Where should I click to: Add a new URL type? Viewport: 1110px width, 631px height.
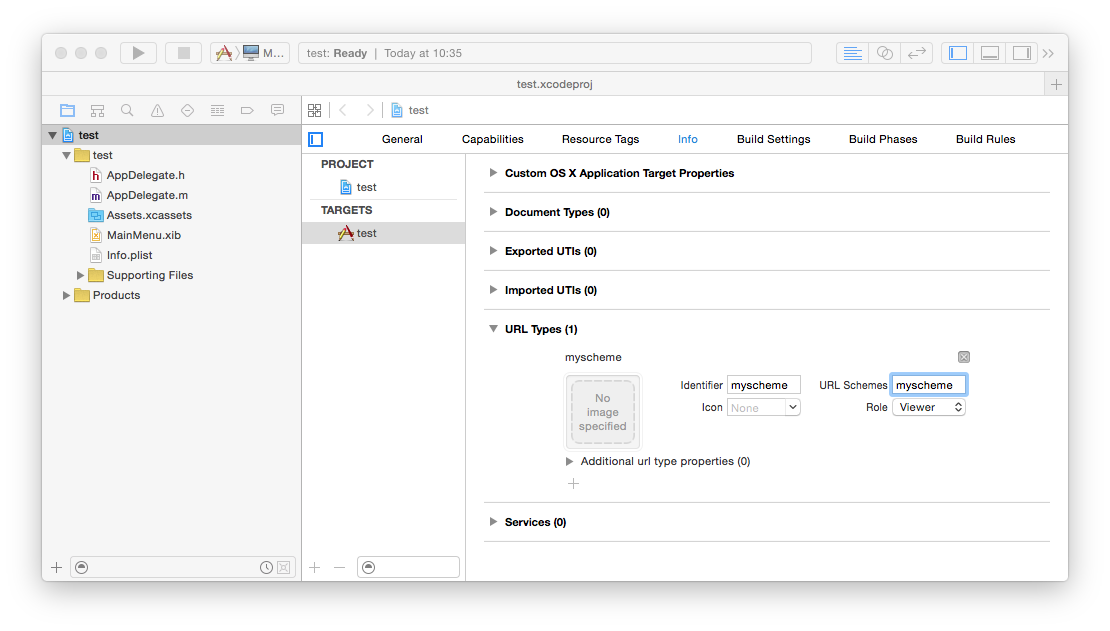click(x=573, y=484)
